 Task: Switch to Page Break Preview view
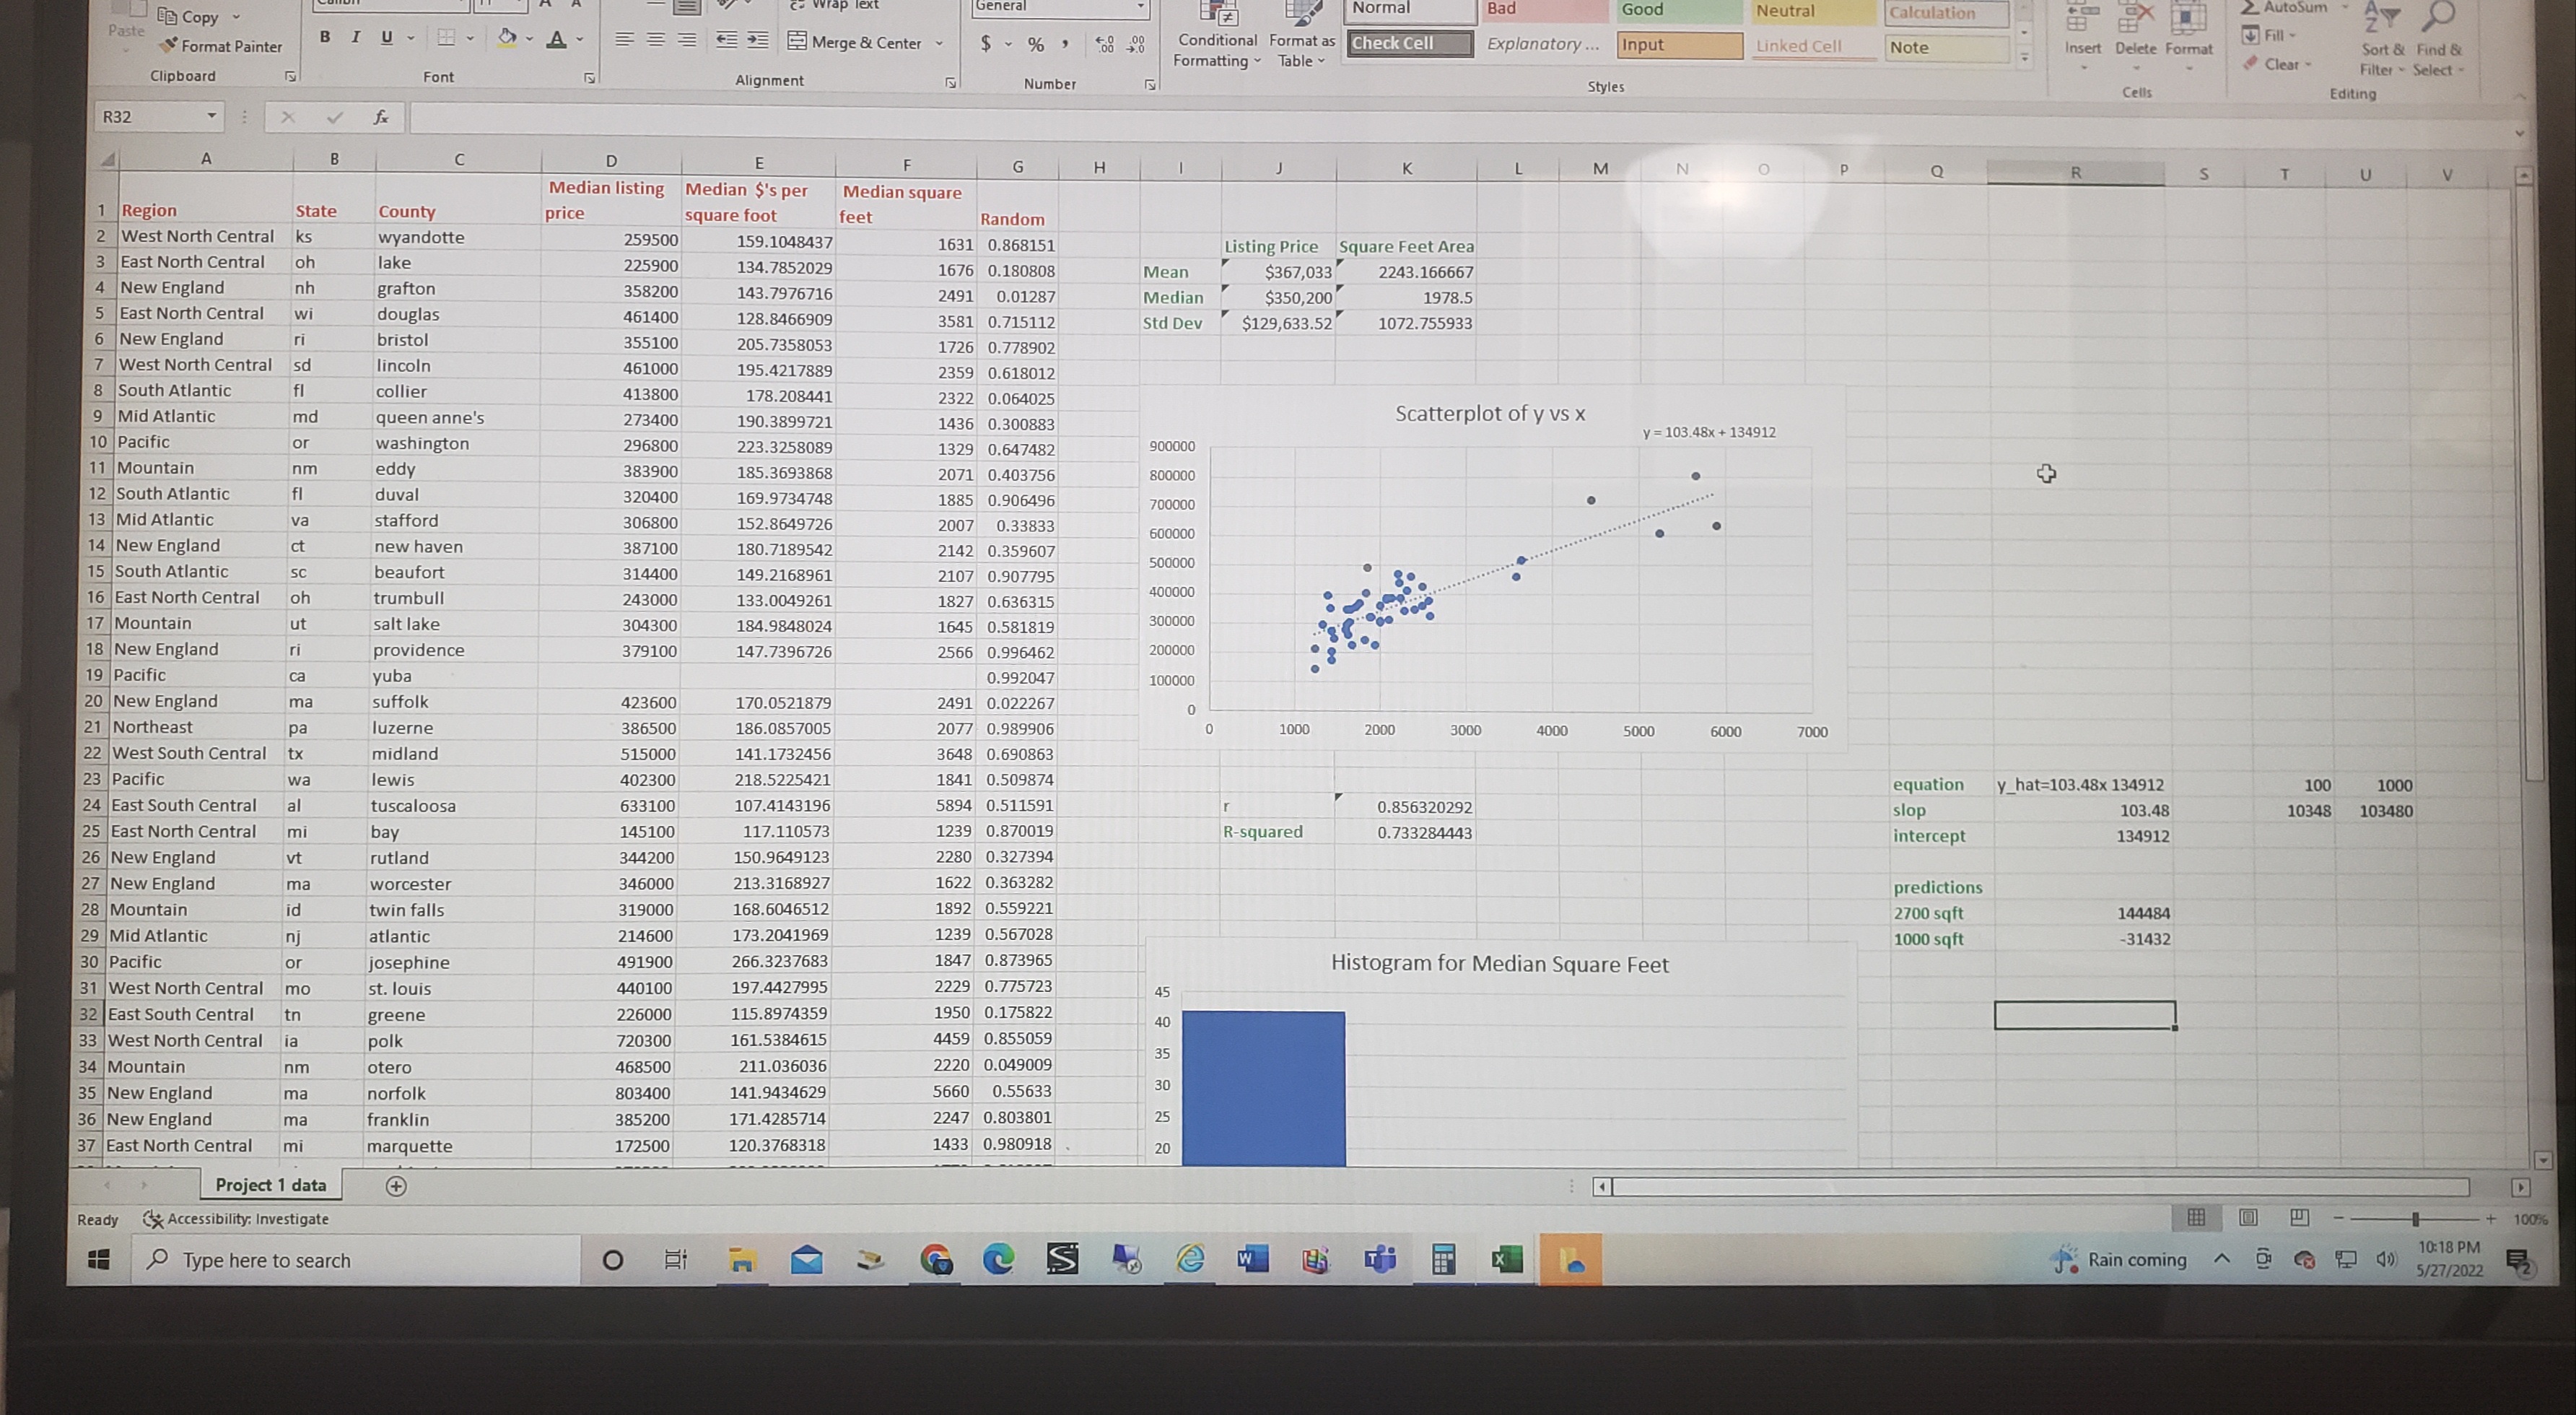click(2299, 1217)
